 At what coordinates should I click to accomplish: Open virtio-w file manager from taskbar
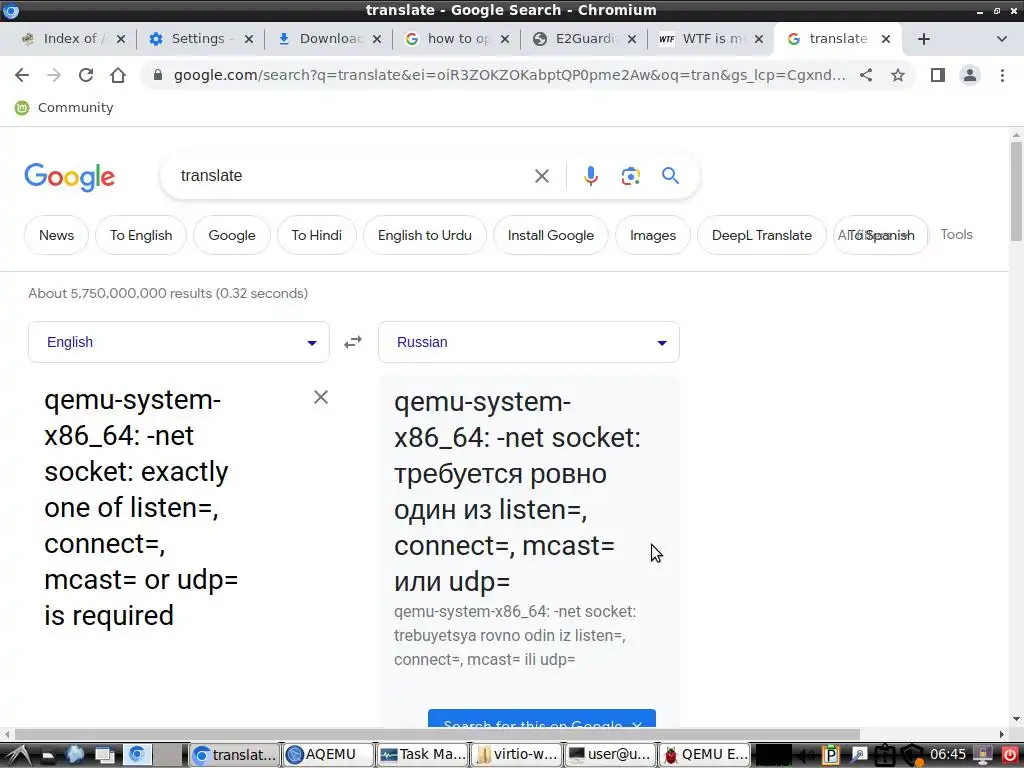point(517,755)
